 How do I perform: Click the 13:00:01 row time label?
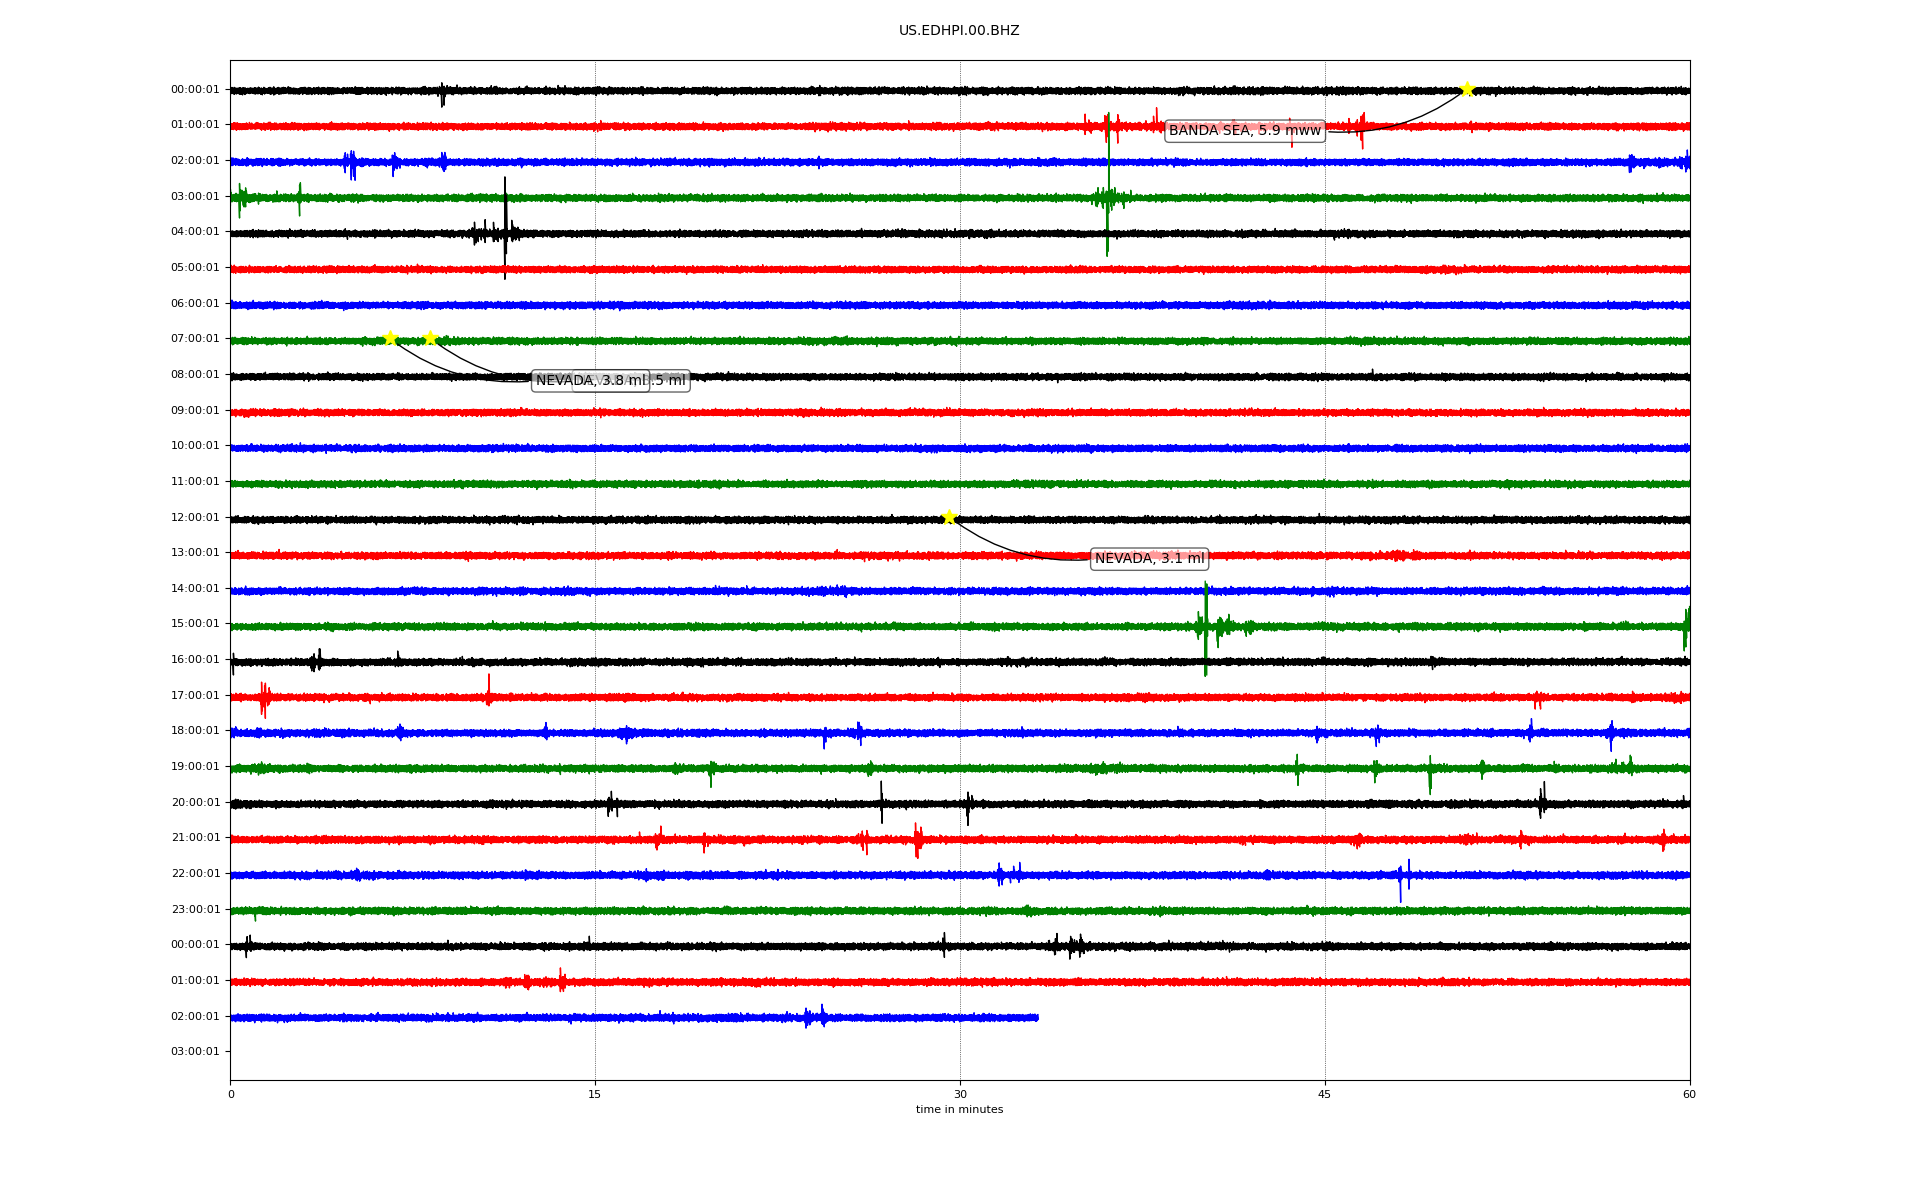pos(195,553)
